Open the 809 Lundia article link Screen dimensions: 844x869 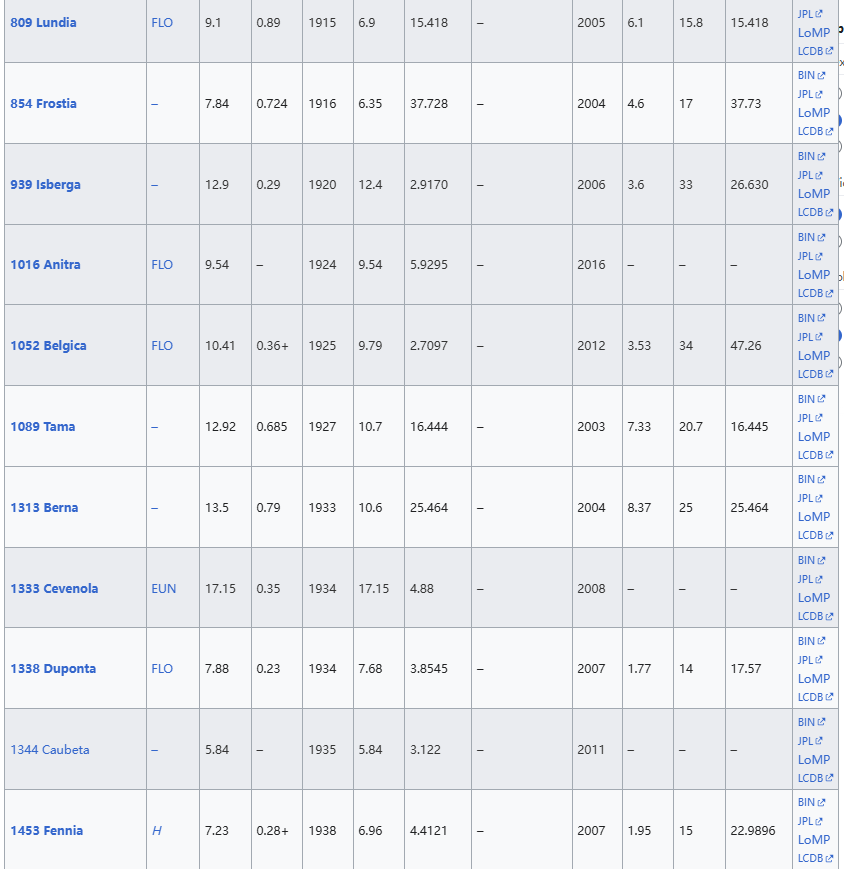(43, 22)
